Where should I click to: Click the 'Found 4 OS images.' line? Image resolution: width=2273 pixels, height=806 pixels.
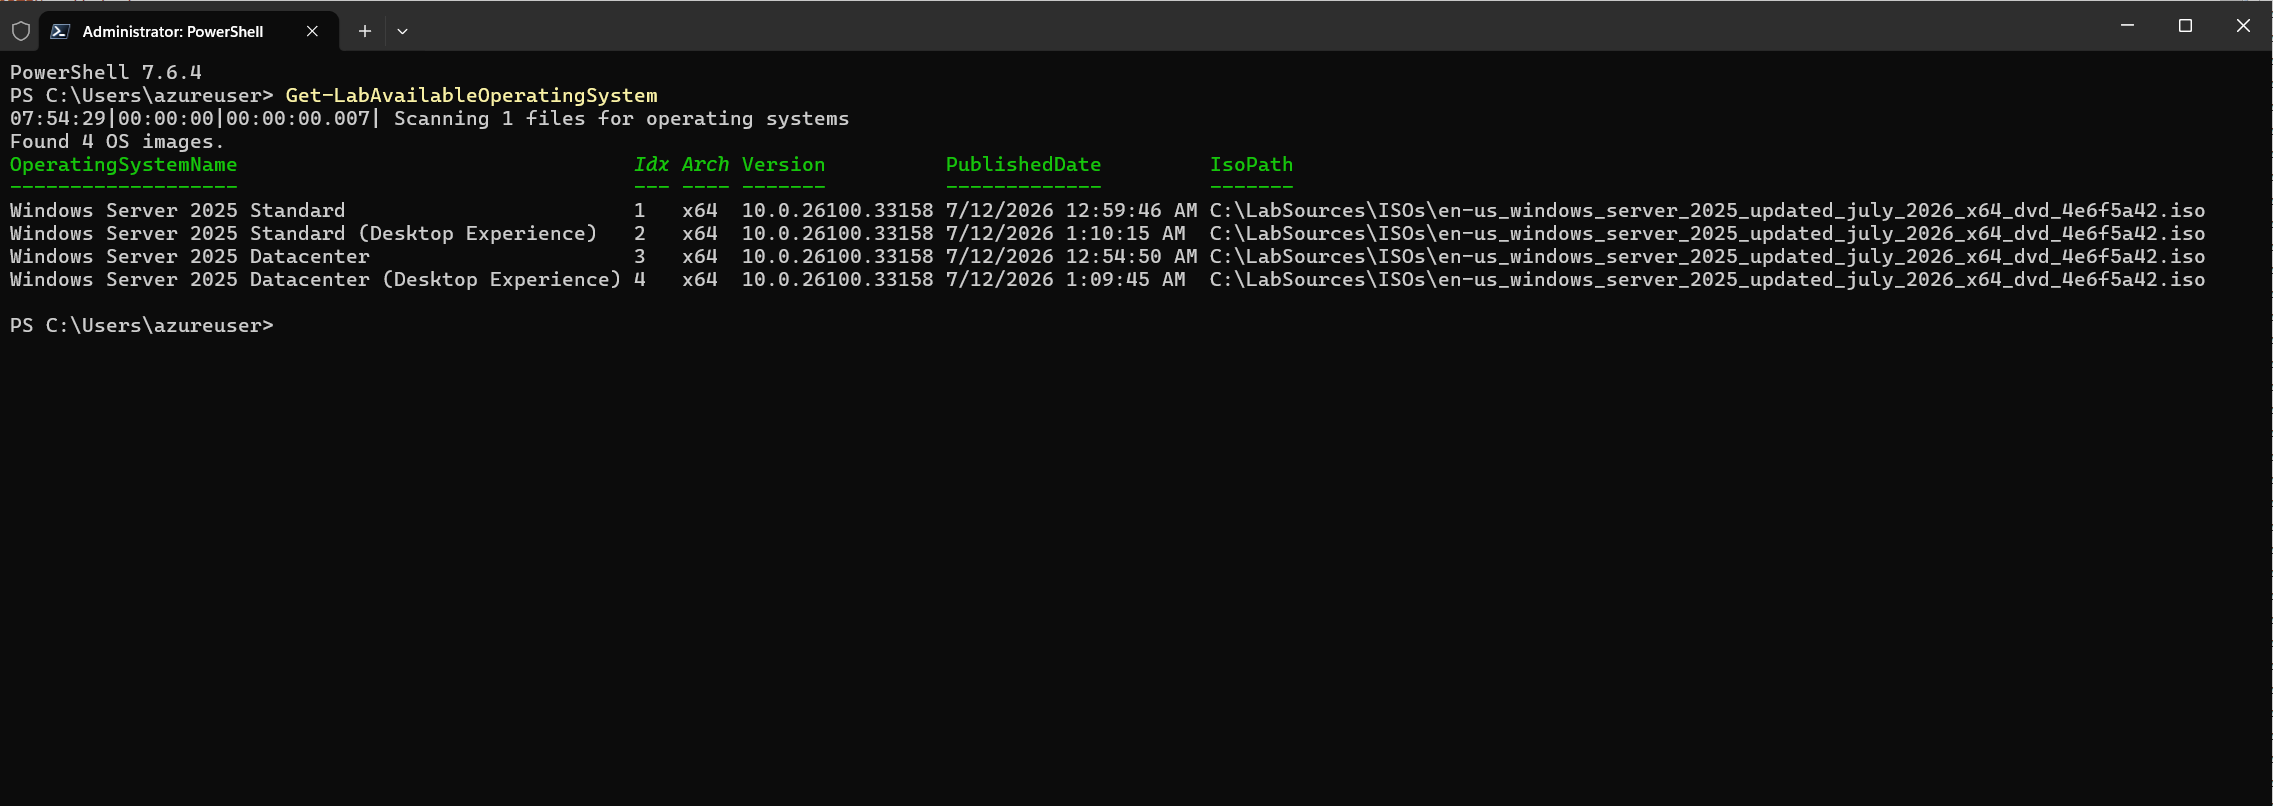coord(117,142)
